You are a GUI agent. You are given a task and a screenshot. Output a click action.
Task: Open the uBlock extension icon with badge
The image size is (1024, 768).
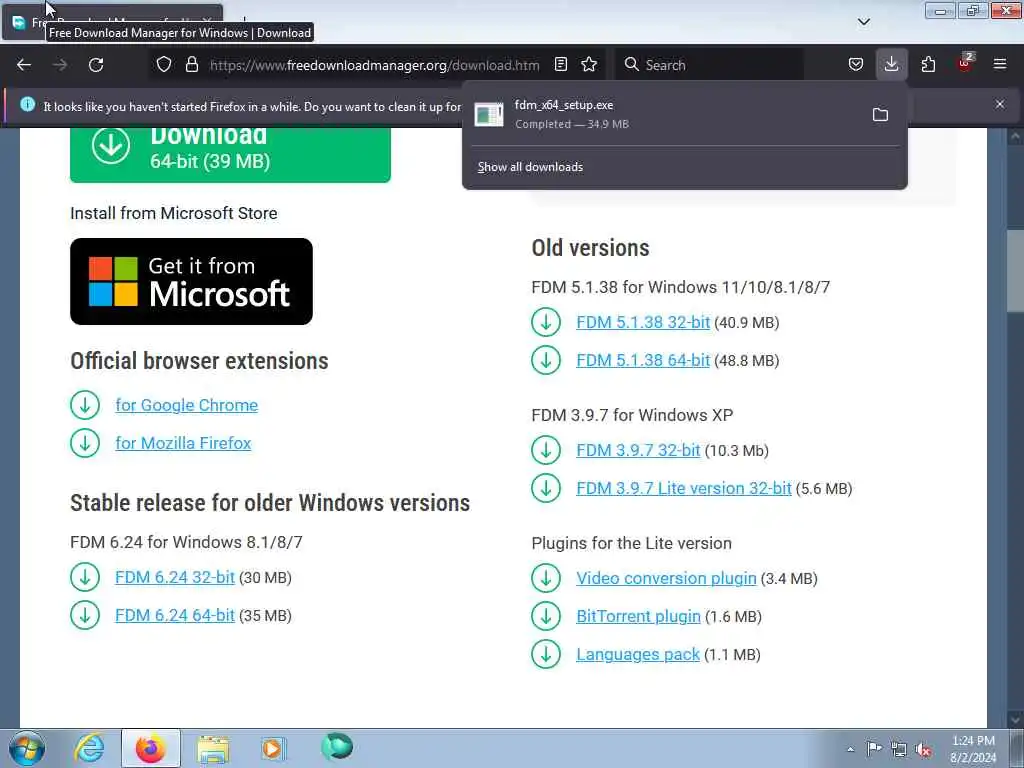(x=964, y=63)
